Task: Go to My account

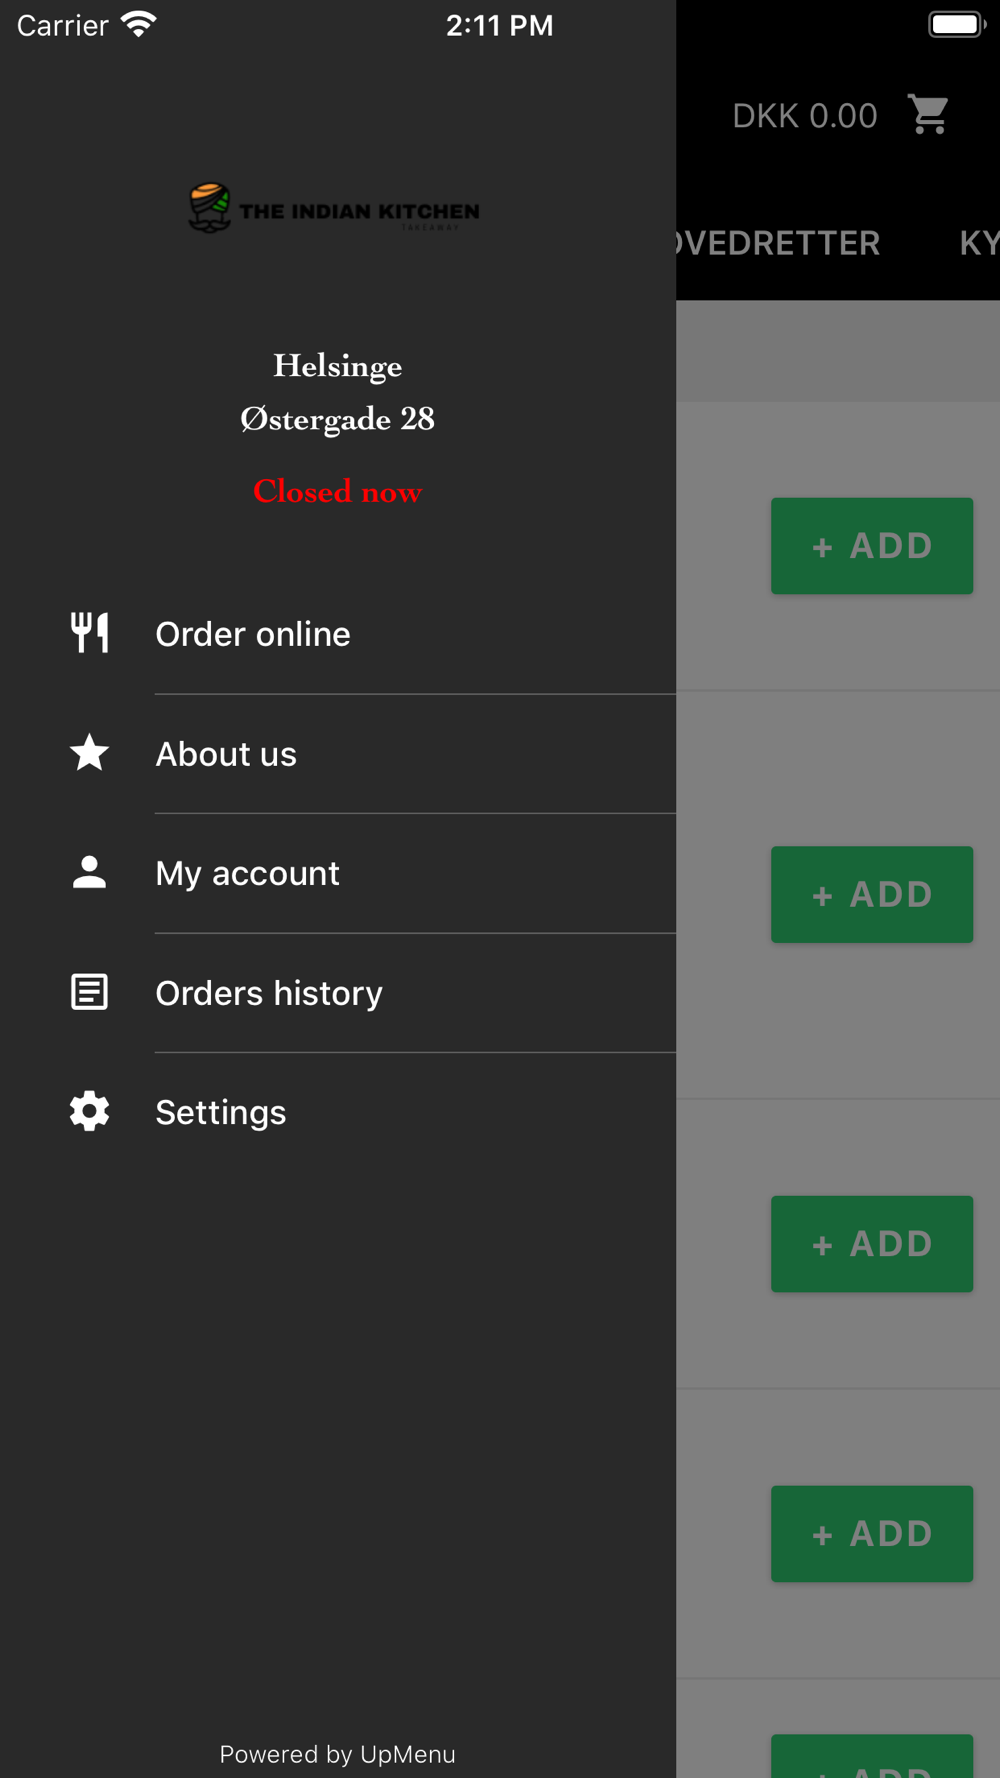Action: [x=338, y=873]
